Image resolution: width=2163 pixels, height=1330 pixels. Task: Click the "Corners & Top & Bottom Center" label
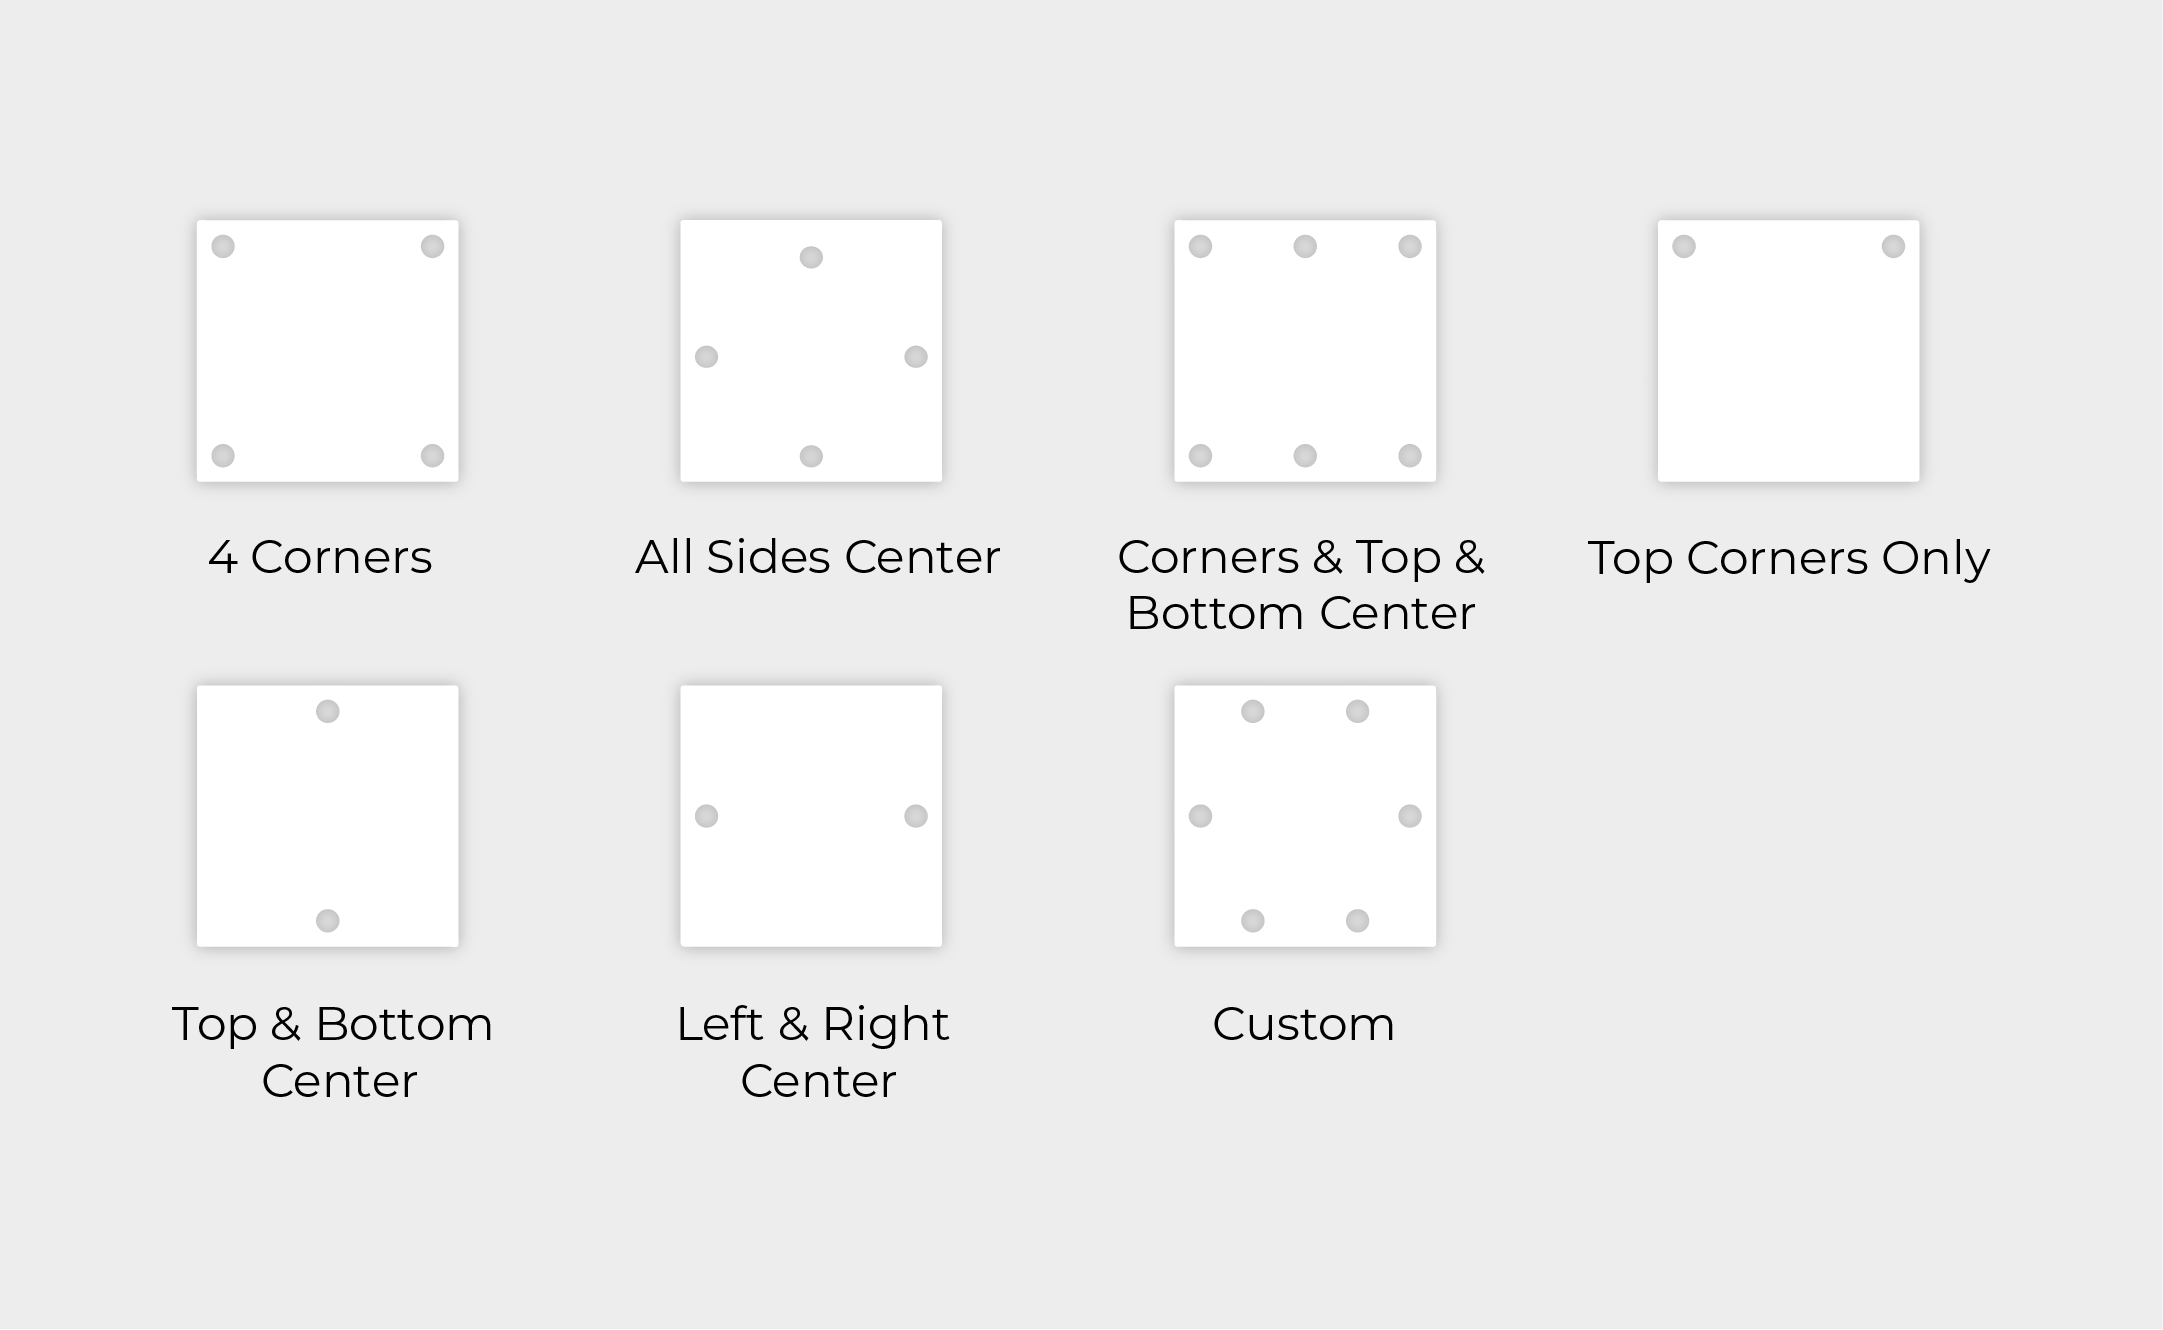(x=1301, y=585)
